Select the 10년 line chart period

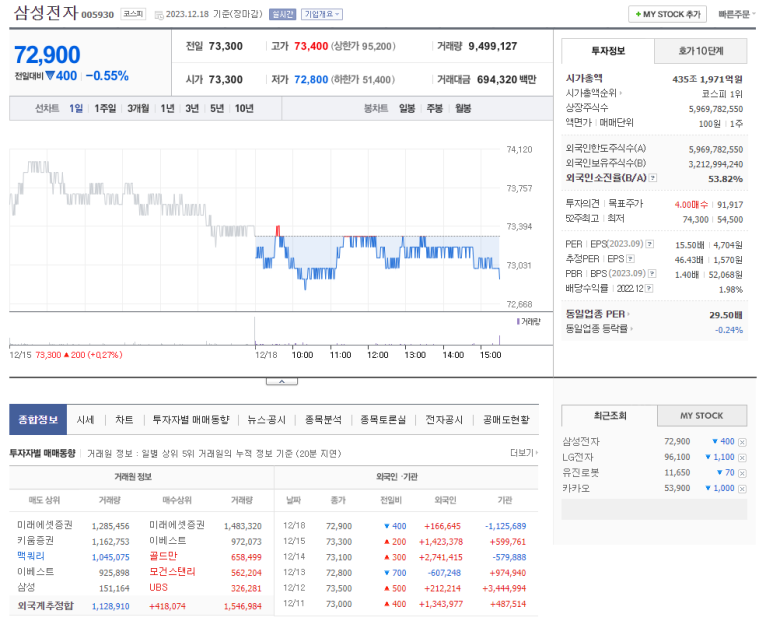tap(244, 108)
